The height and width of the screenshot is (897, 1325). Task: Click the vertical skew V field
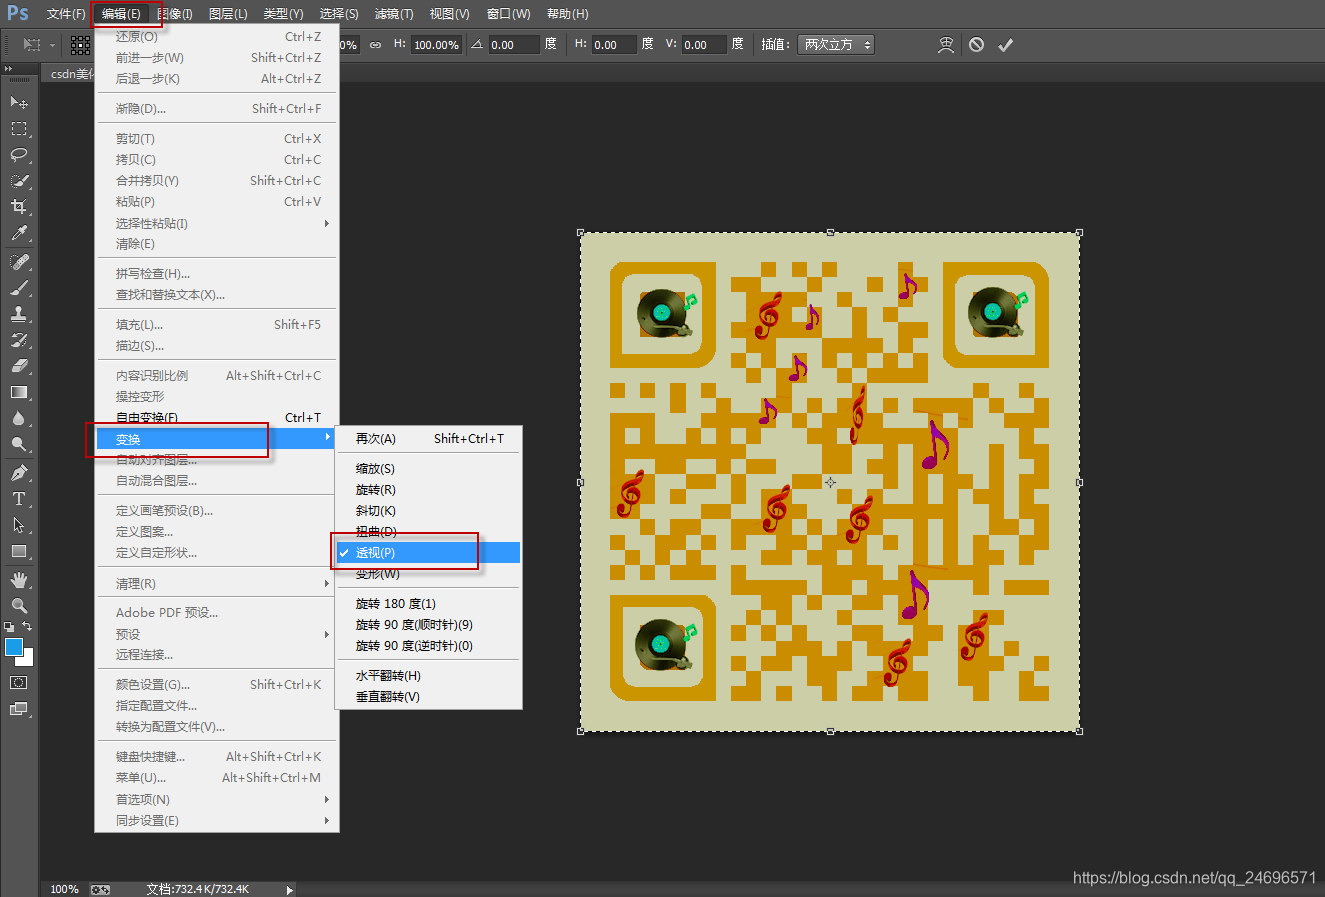pyautogui.click(x=703, y=45)
